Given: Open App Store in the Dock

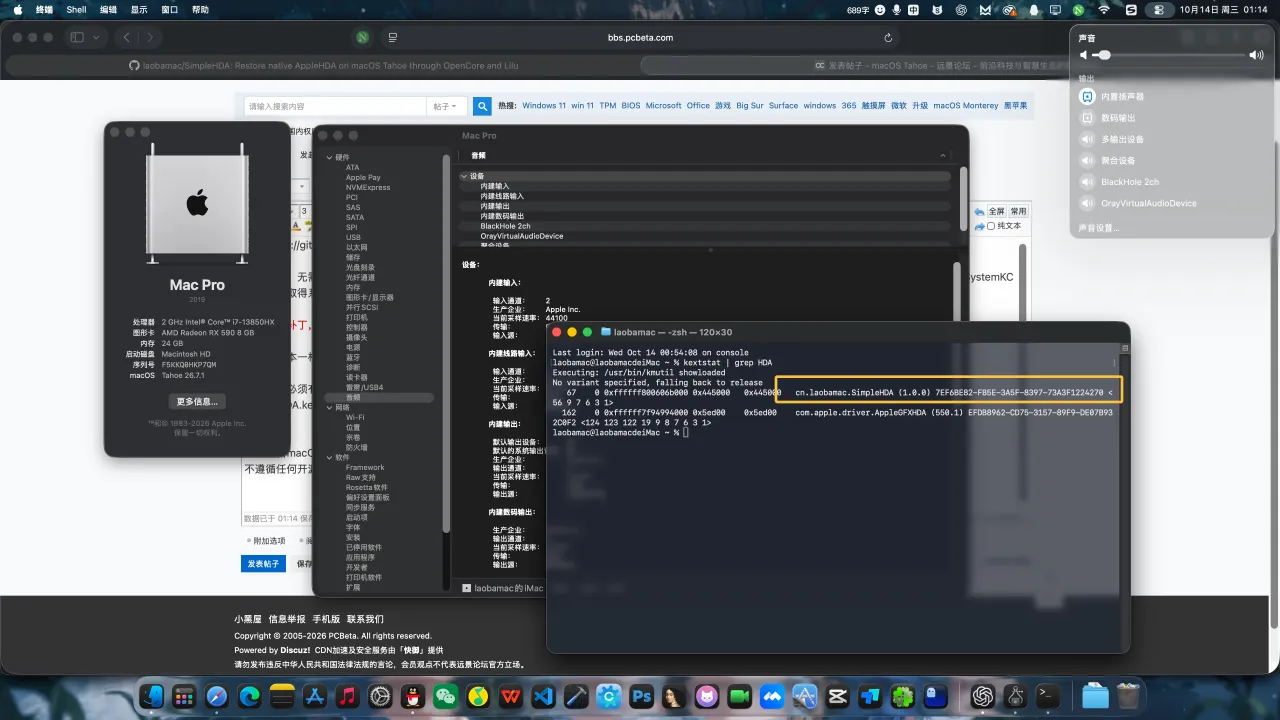Looking at the screenshot, I should (x=315, y=696).
